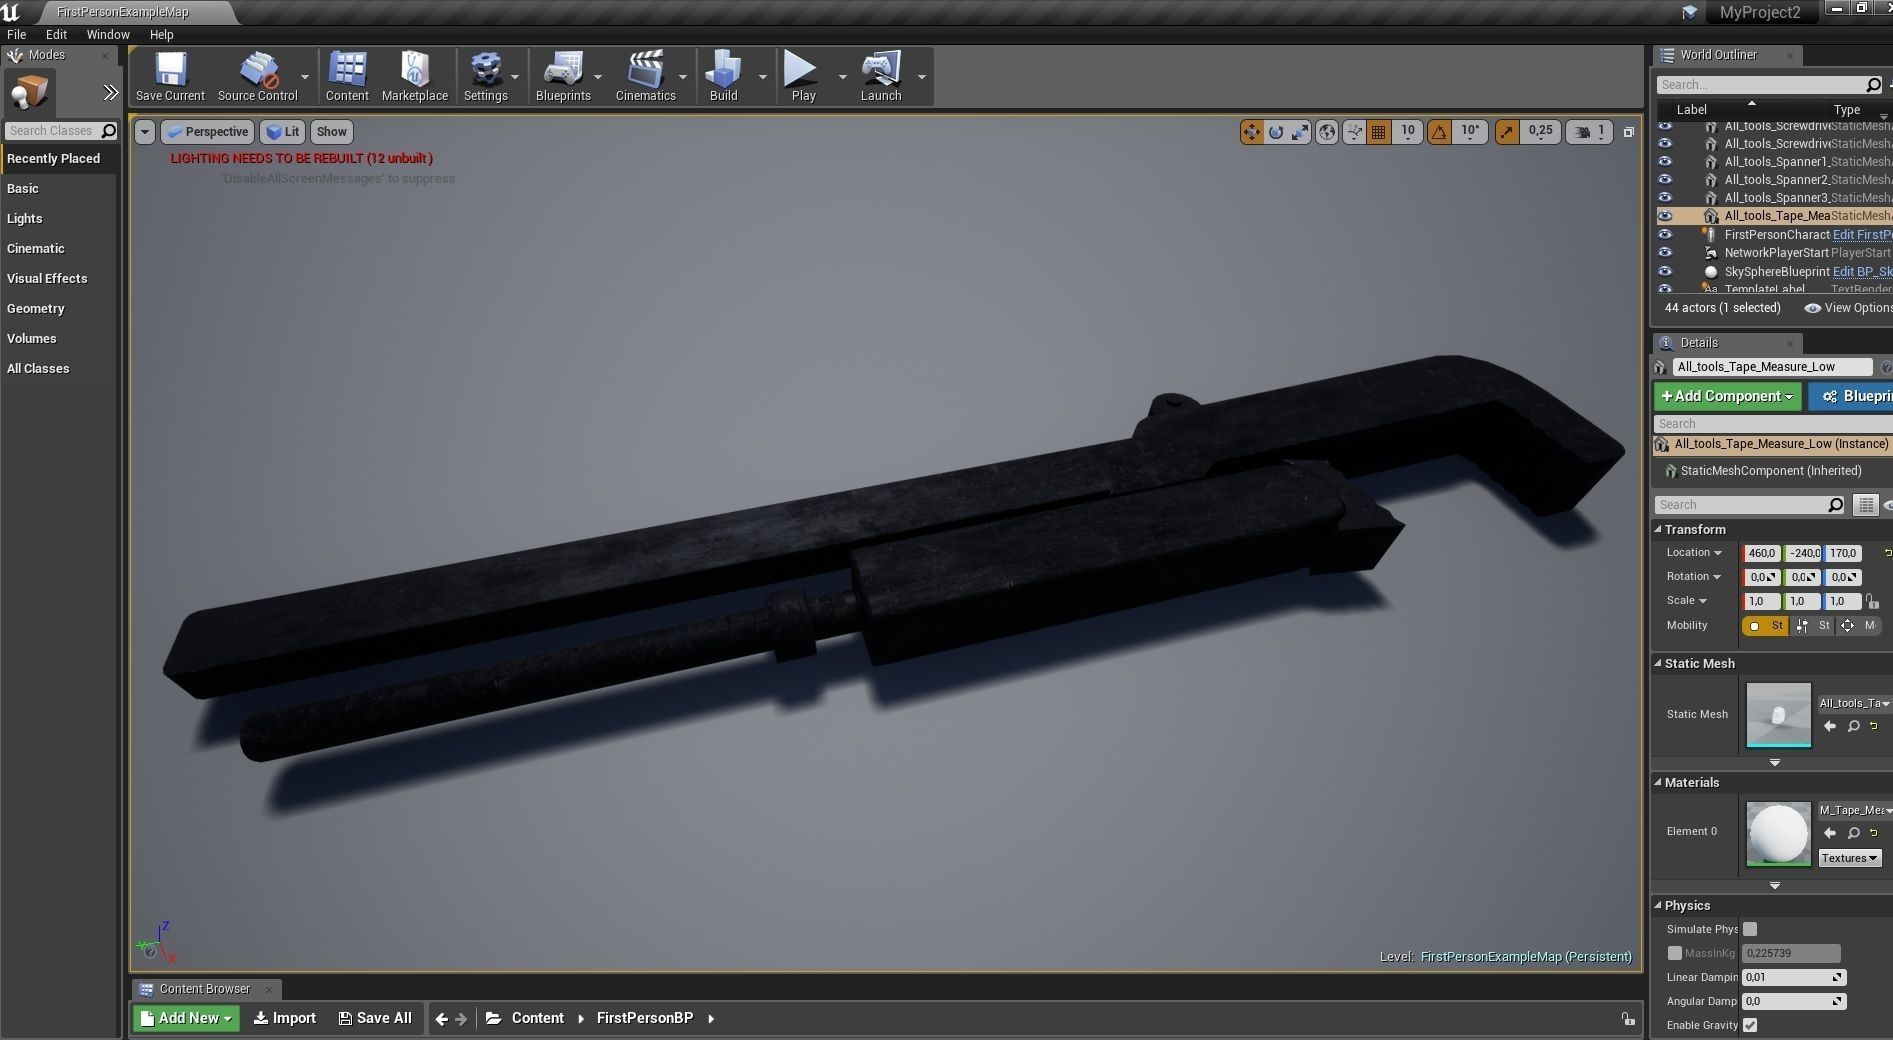Use selected asset arrow for Static Mesh

1830,726
